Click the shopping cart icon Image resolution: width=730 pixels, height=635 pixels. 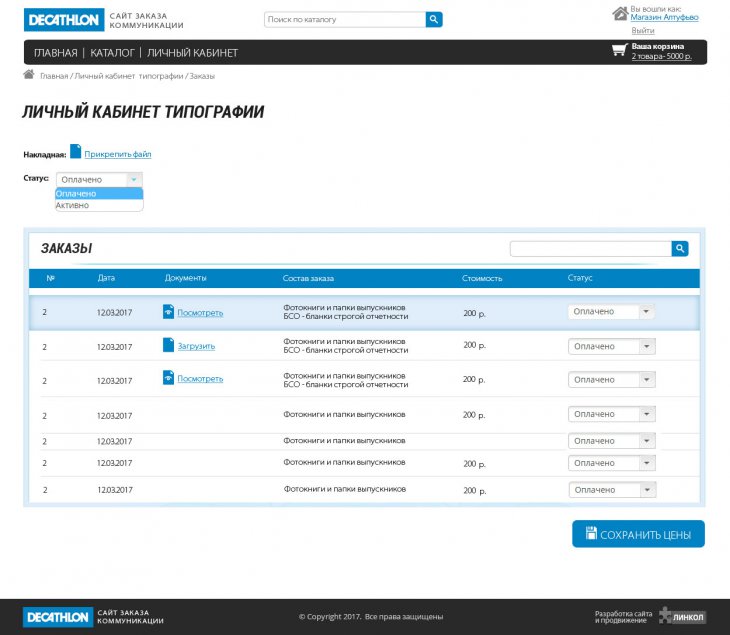point(619,51)
